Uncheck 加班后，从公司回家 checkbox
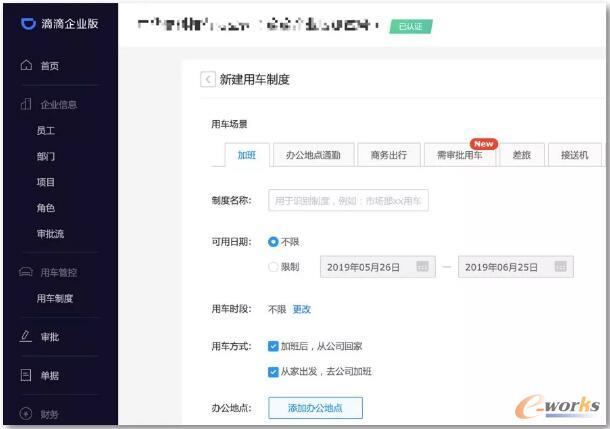610x429 pixels. (x=273, y=346)
